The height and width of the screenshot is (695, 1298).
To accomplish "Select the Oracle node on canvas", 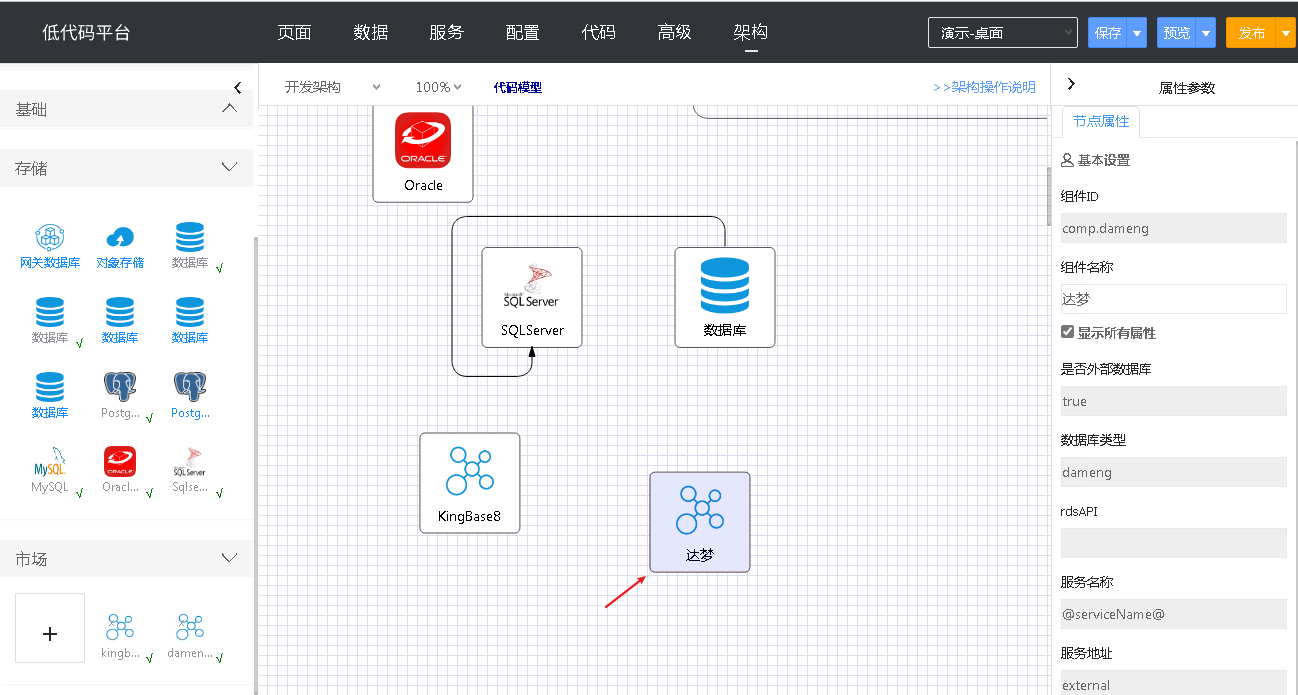I will [x=423, y=152].
